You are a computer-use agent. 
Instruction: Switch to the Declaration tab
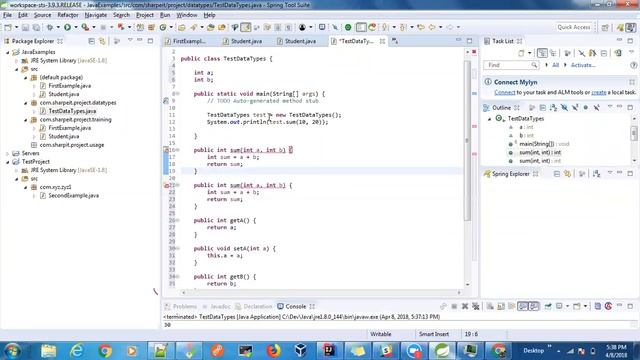point(253,307)
